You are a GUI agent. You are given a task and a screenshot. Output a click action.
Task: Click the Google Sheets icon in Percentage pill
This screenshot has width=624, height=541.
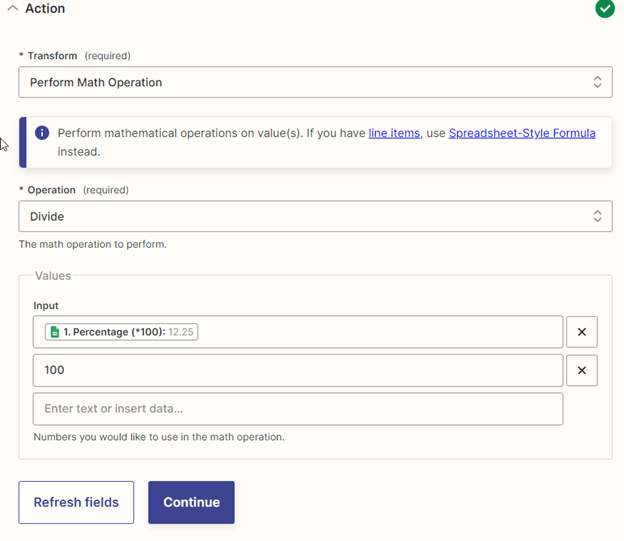click(54, 332)
